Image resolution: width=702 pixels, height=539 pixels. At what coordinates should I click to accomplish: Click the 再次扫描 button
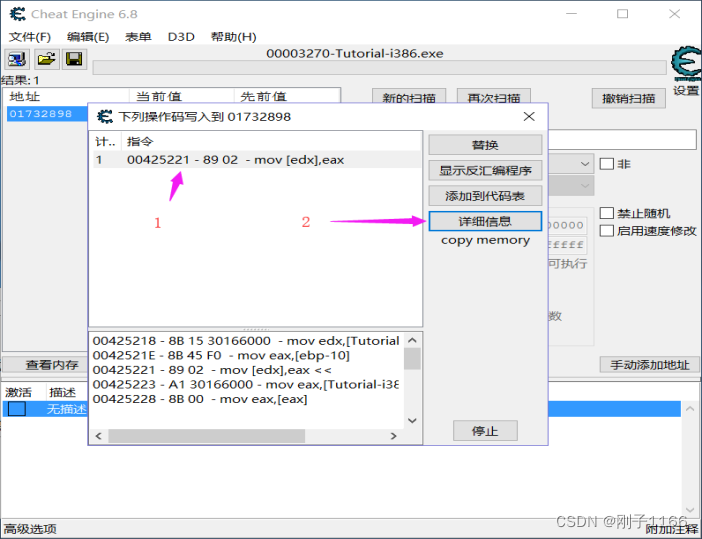click(x=493, y=97)
